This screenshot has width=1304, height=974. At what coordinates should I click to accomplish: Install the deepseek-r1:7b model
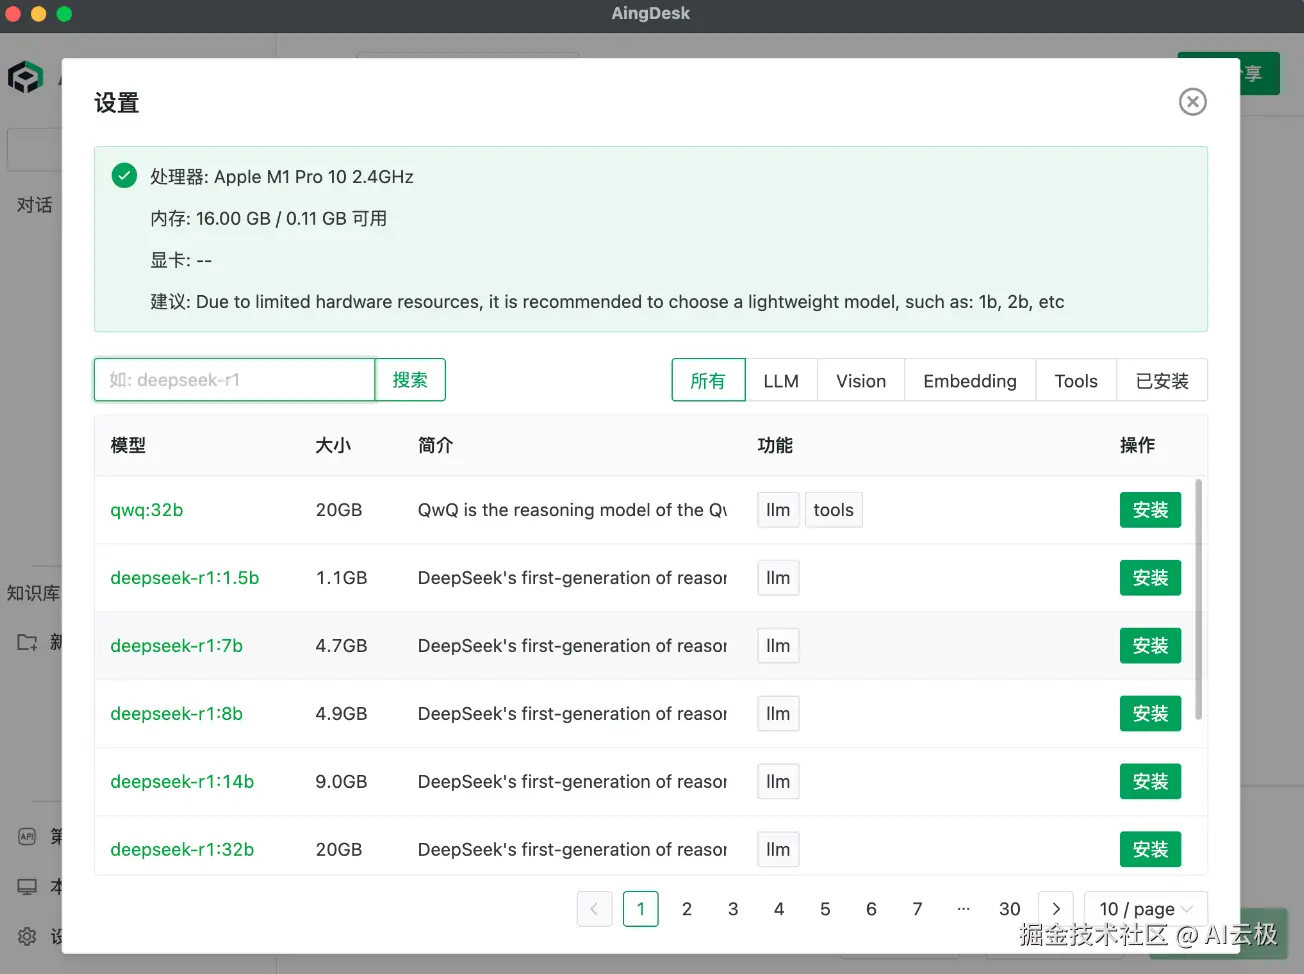pyautogui.click(x=1150, y=646)
